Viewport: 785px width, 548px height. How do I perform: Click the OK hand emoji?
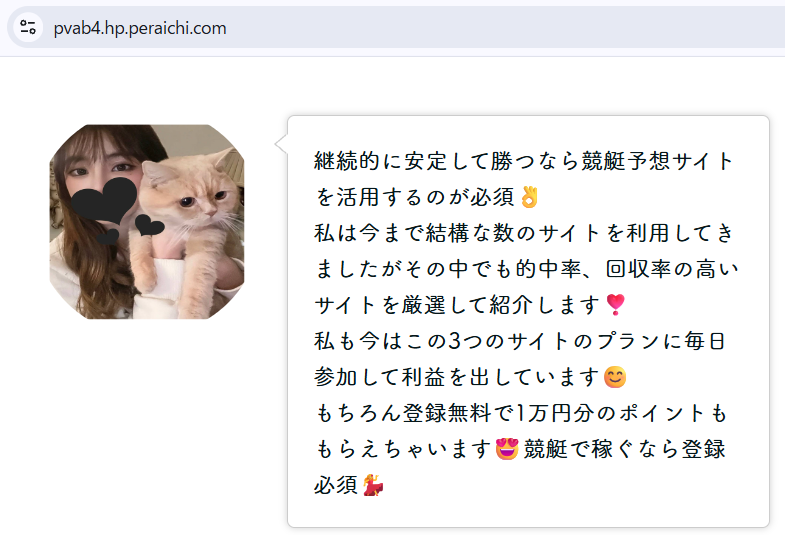click(x=529, y=196)
